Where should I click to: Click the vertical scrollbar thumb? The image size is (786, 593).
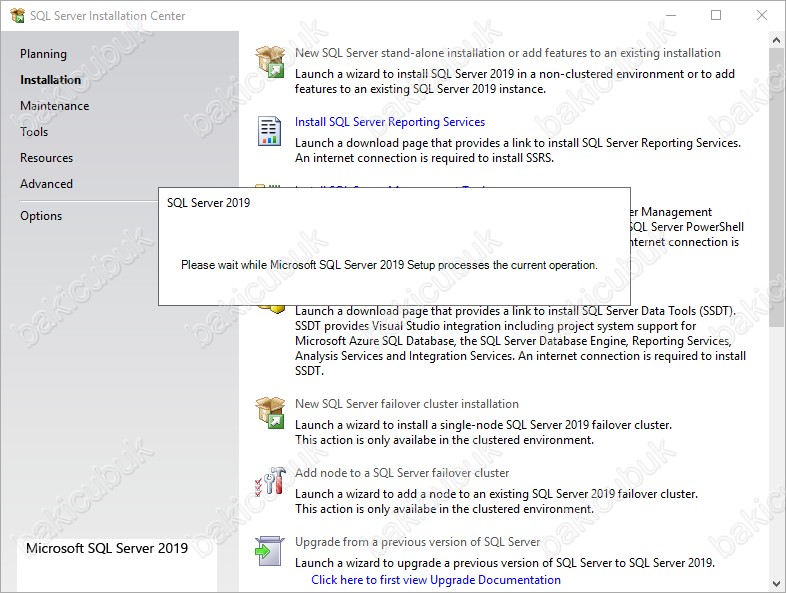tap(776, 187)
